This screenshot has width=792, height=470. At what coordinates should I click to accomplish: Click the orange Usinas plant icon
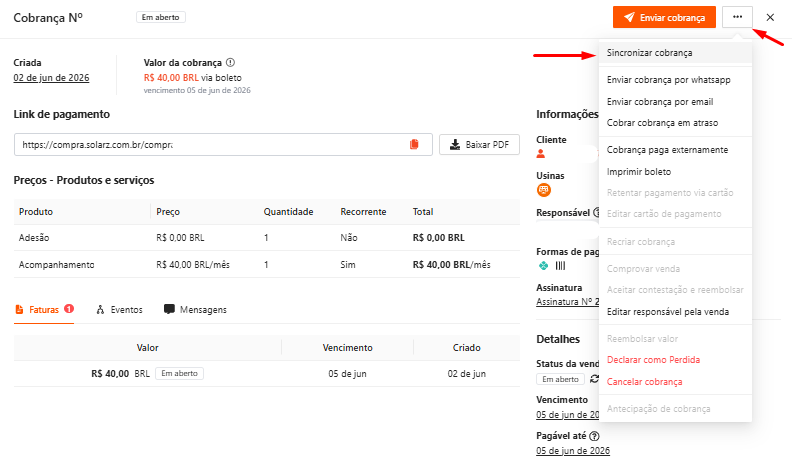pyautogui.click(x=543, y=190)
